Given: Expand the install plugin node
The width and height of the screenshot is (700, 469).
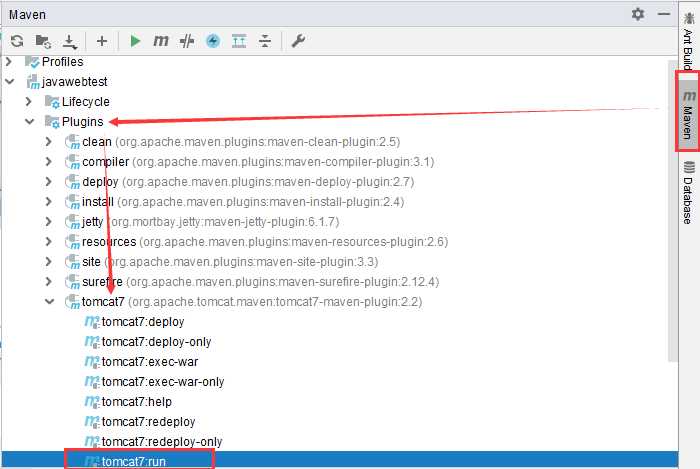Looking at the screenshot, I should (x=49, y=202).
